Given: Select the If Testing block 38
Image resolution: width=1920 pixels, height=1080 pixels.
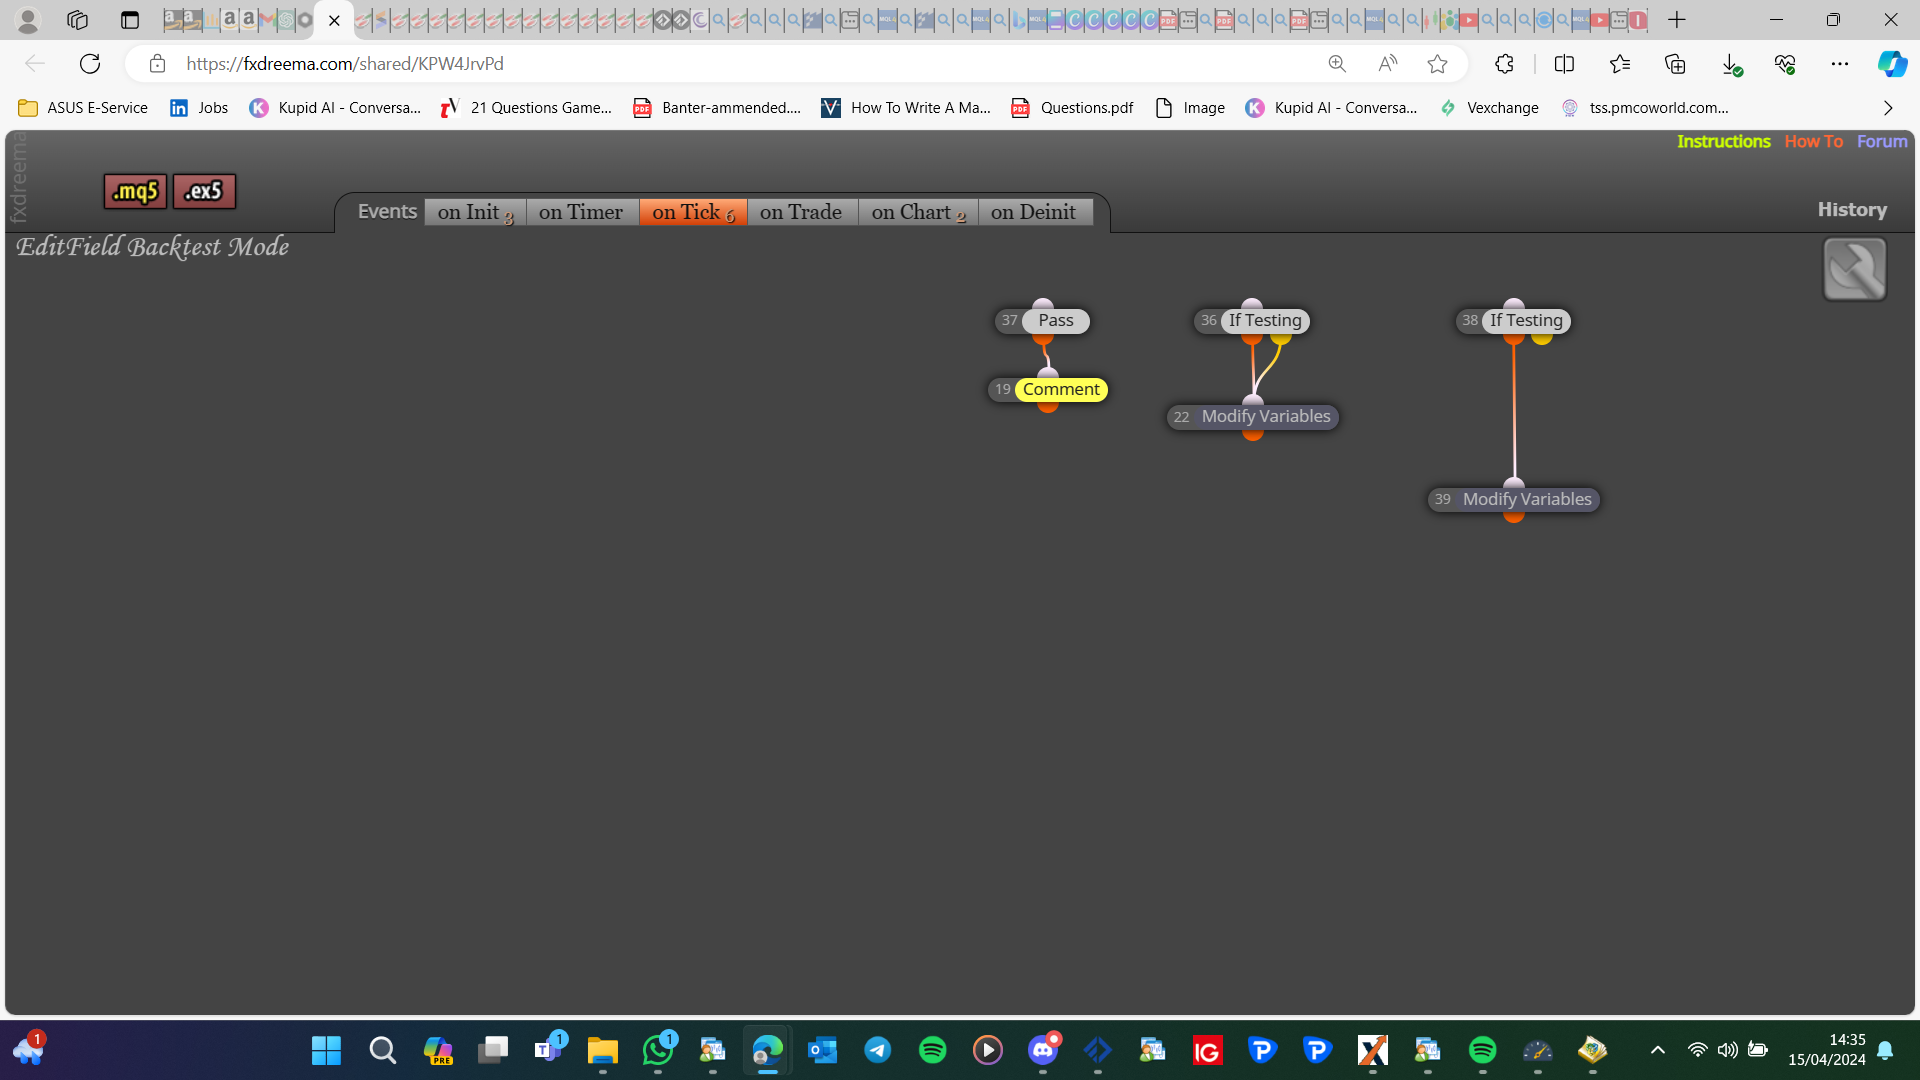Looking at the screenshot, I should pos(1513,321).
